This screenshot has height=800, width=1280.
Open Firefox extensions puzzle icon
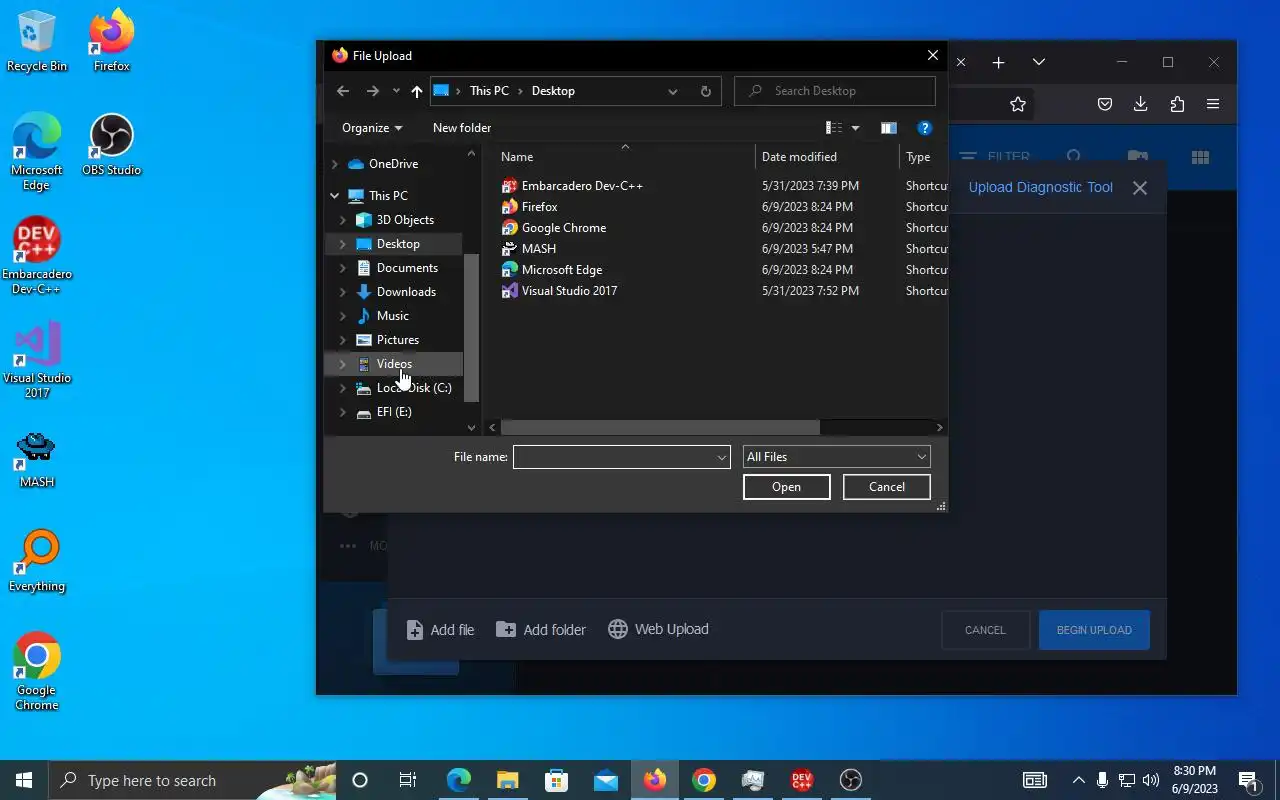pos(1177,104)
